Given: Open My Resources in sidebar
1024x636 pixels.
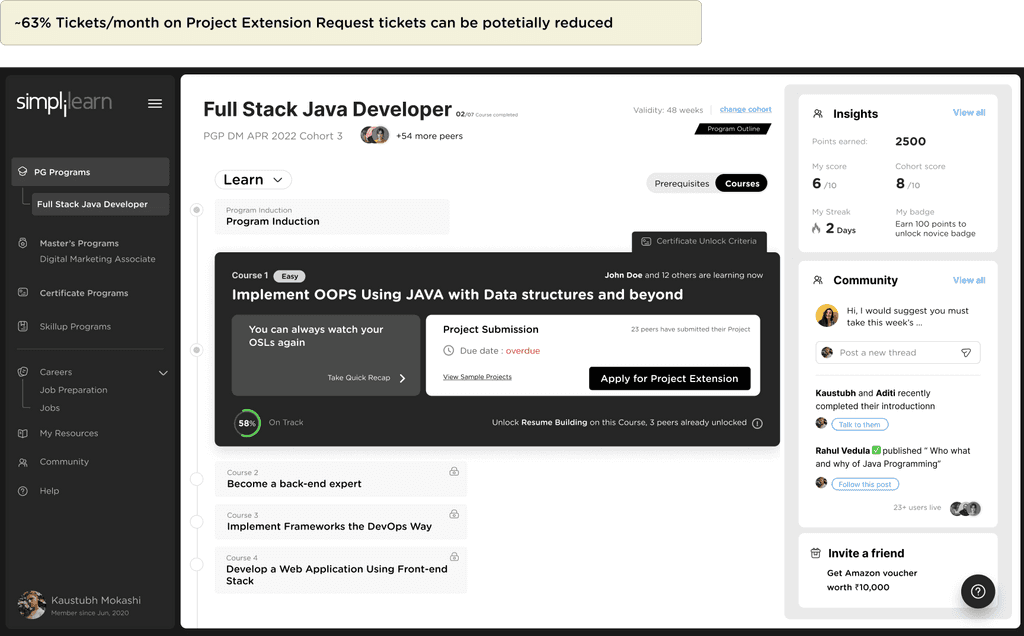Looking at the screenshot, I should pos(69,433).
